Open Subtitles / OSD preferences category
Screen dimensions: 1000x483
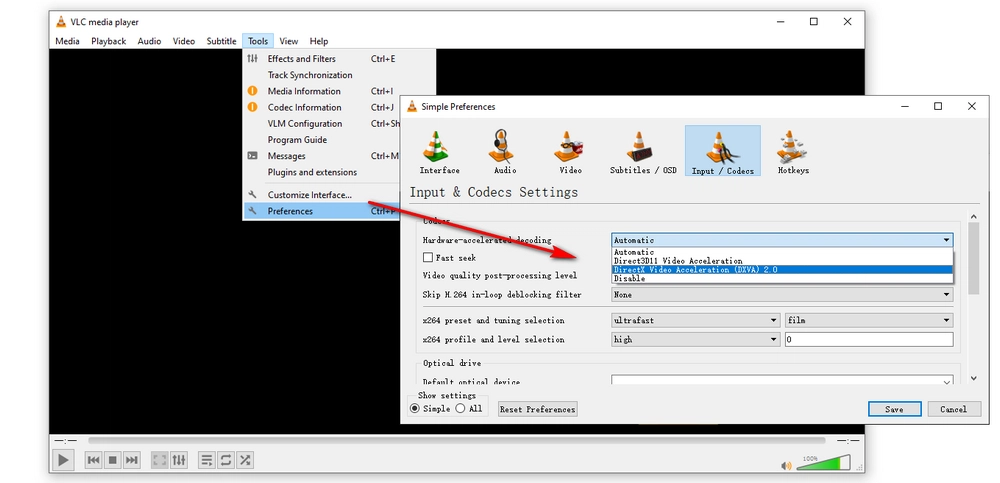click(643, 151)
